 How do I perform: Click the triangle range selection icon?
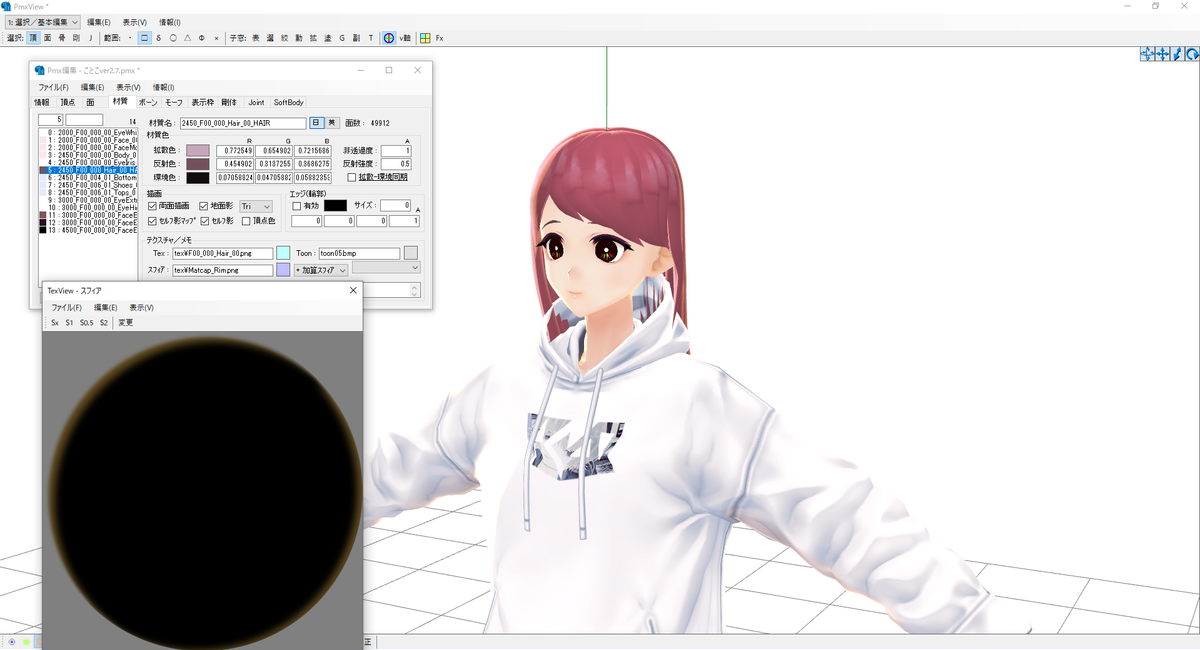189,37
